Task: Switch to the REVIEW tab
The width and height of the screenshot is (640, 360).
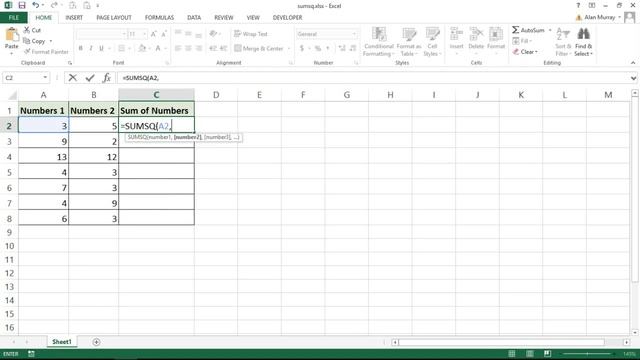Action: (x=224, y=18)
